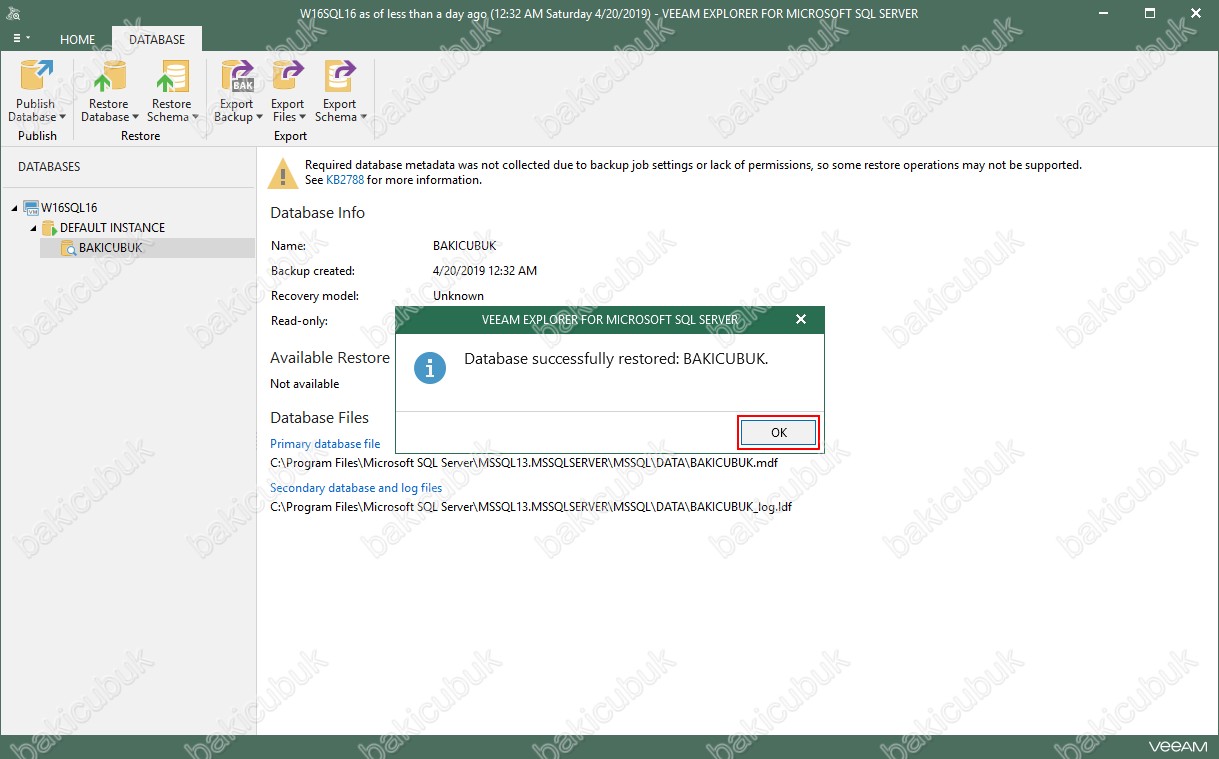Collapse the DEFAULT INSTANCE tree node
This screenshot has width=1219, height=759.
pyautogui.click(x=33, y=228)
